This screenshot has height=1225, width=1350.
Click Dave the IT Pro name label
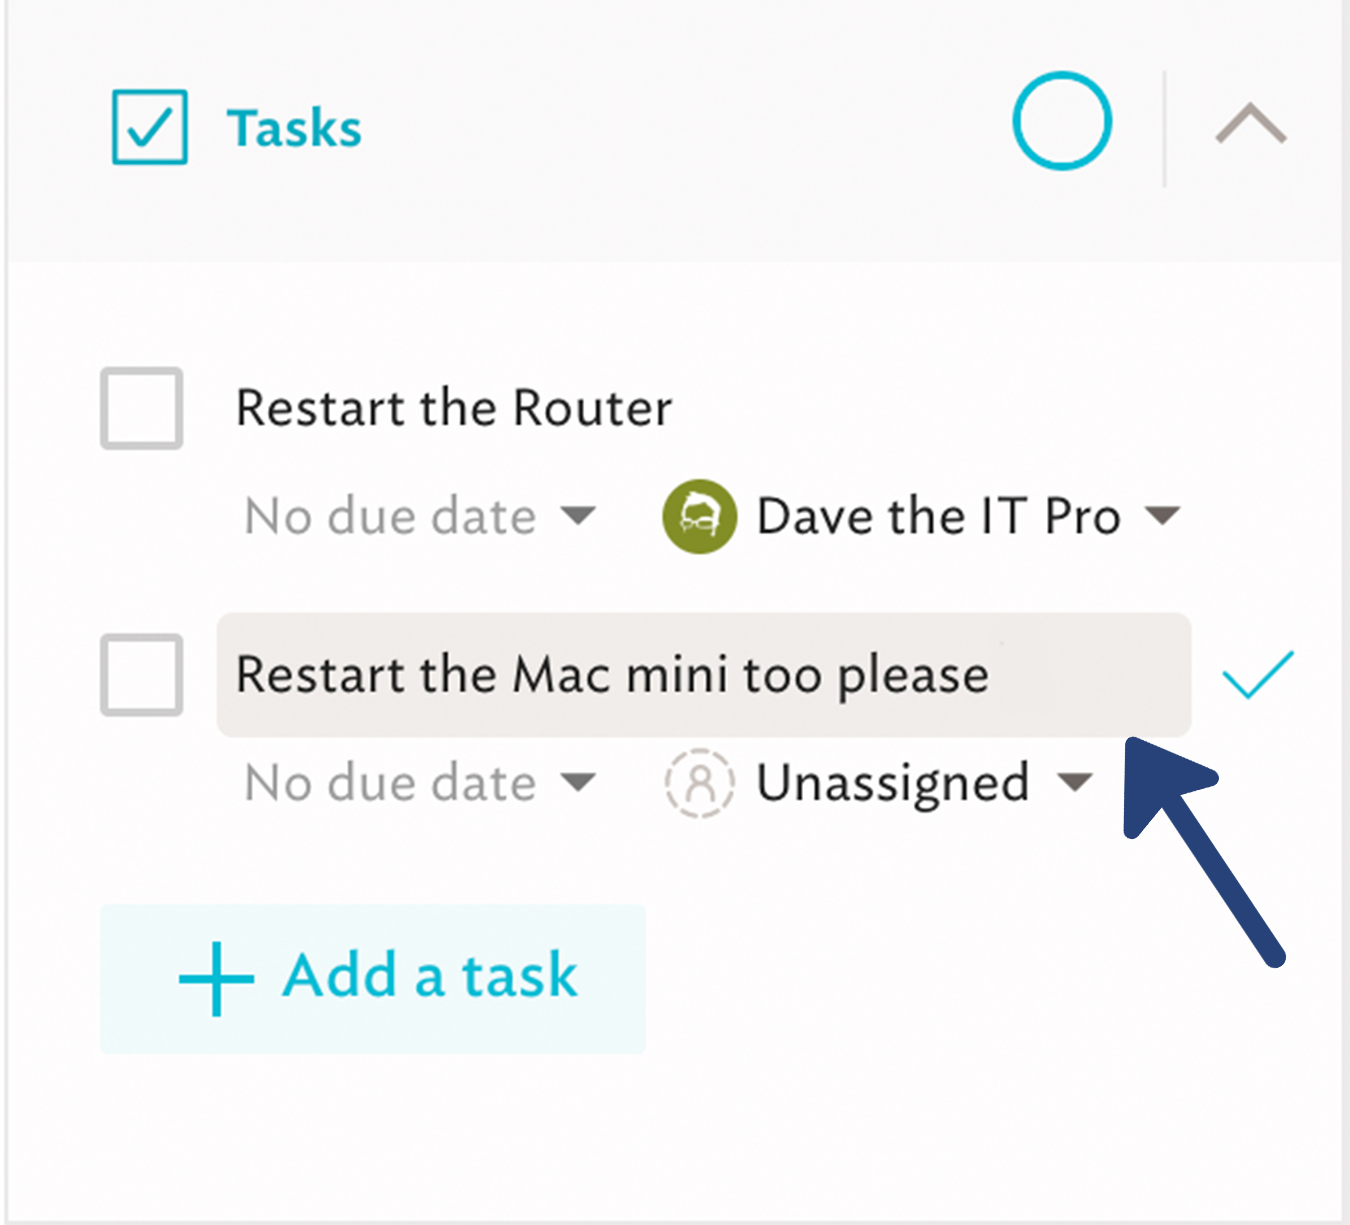tap(938, 516)
